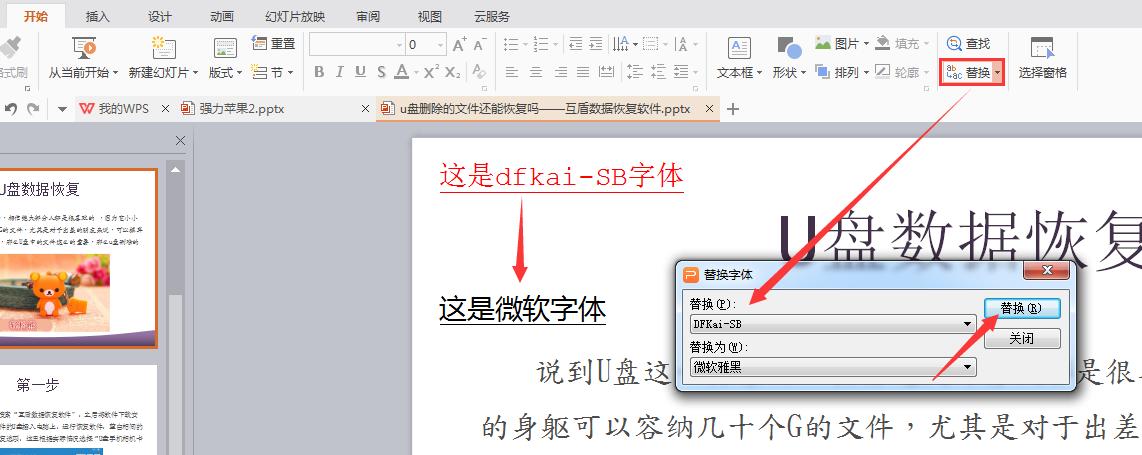Image resolution: width=1142 pixels, height=455 pixels.
Task: Toggle underline formatting
Action: tap(361, 72)
